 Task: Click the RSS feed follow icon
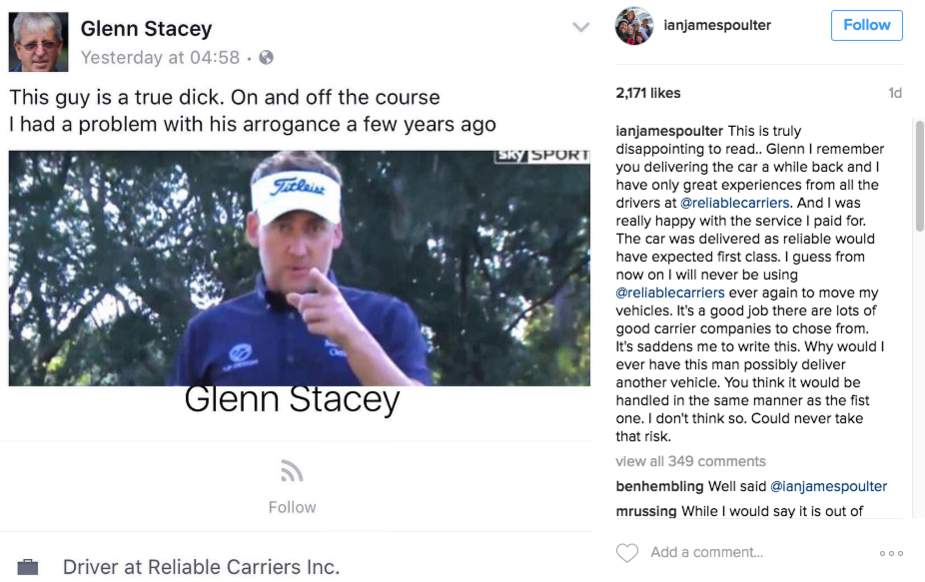pyautogui.click(x=292, y=472)
